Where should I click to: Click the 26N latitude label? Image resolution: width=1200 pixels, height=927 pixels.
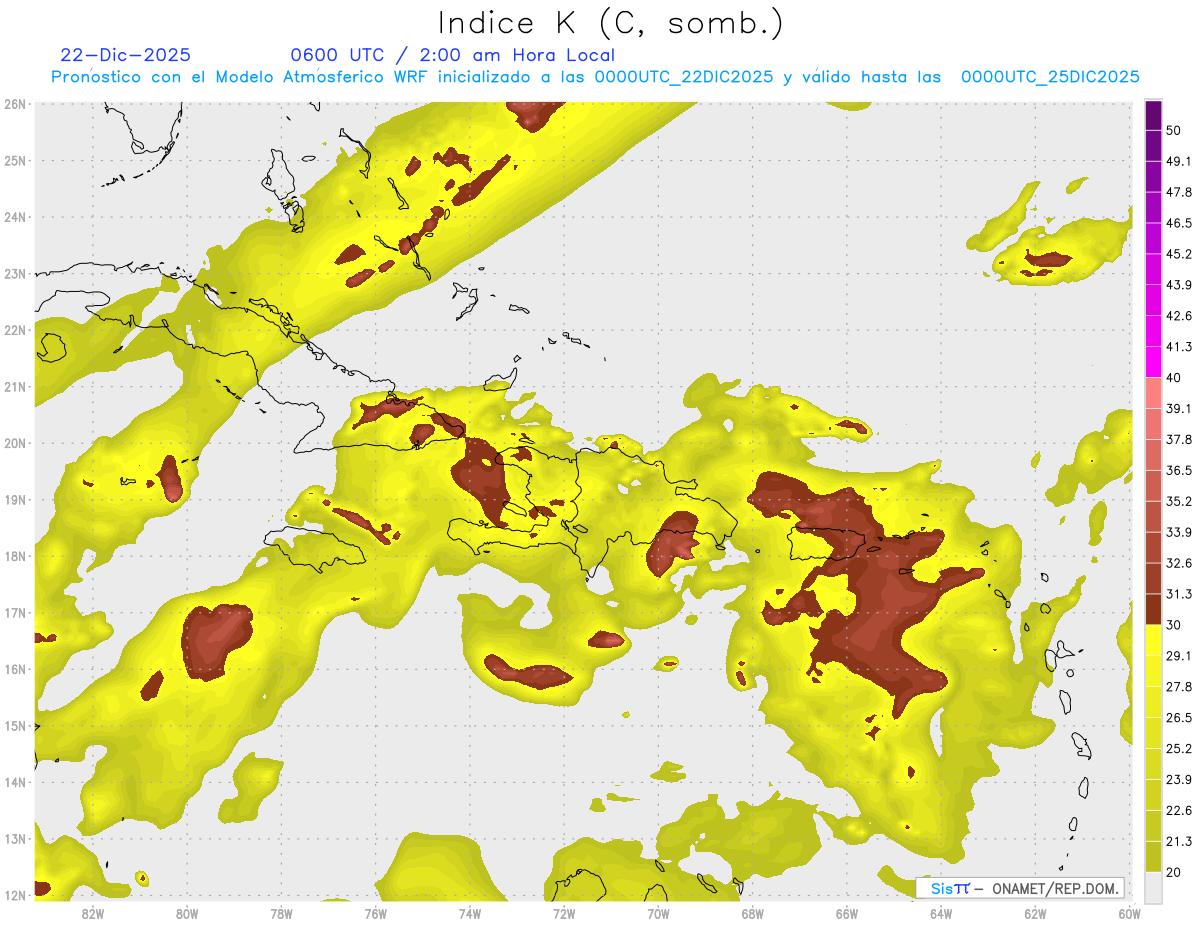(15, 104)
